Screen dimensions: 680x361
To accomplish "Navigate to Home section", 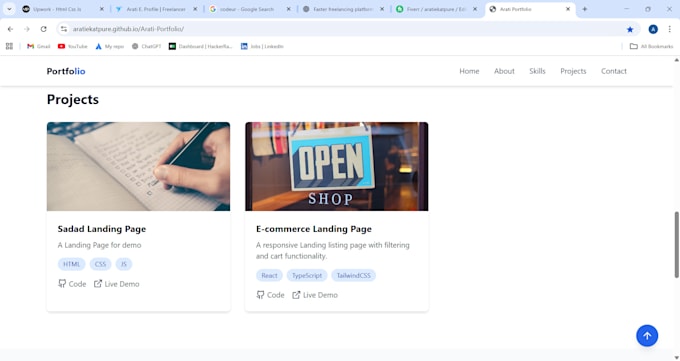I will click(x=469, y=71).
